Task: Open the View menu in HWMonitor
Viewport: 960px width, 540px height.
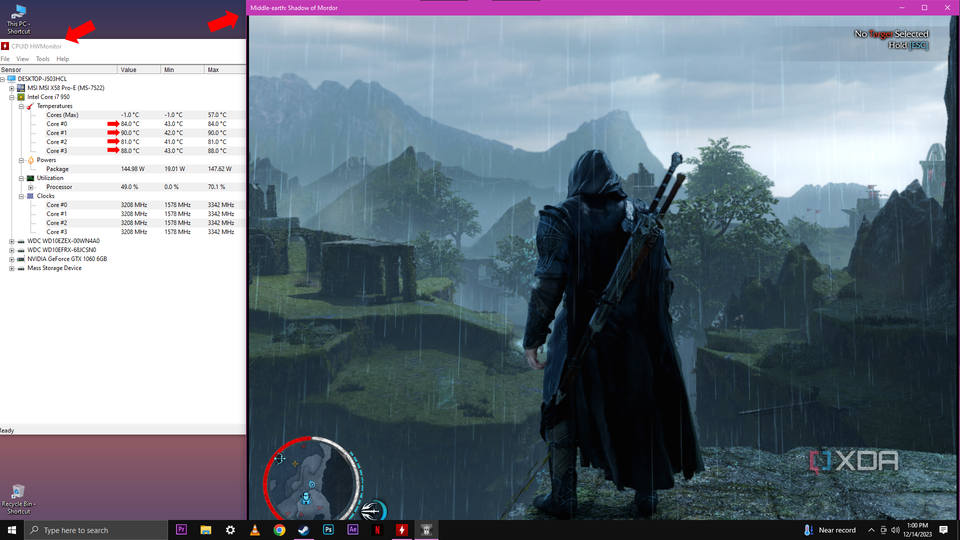Action: [23, 59]
